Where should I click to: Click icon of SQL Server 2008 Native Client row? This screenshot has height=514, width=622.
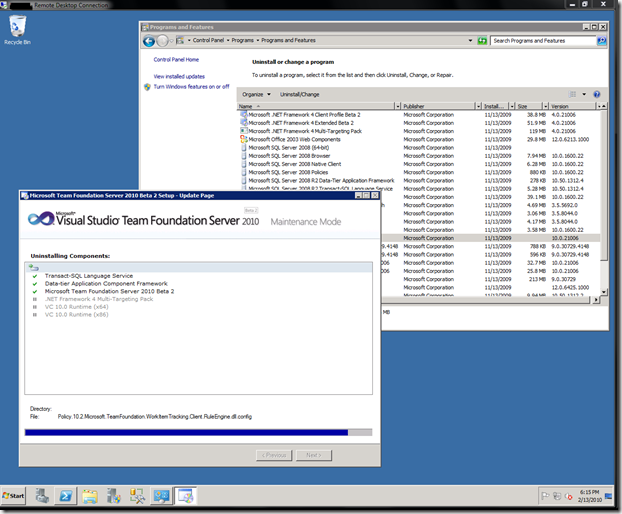[x=244, y=164]
